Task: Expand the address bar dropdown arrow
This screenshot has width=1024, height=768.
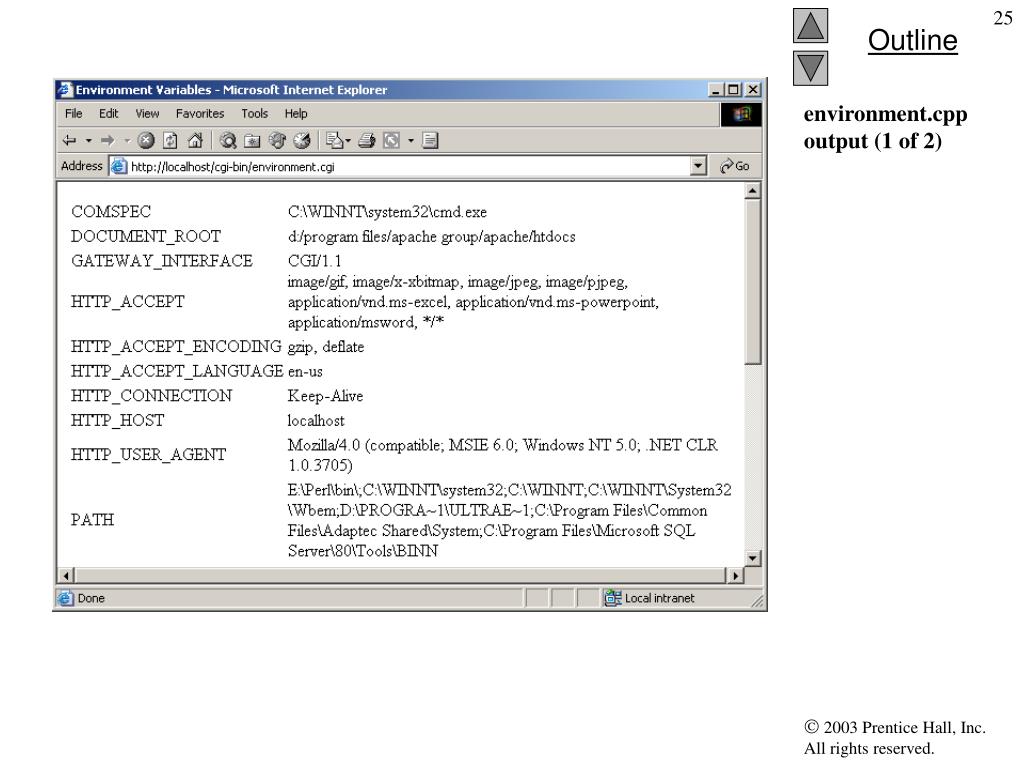Action: pos(698,166)
